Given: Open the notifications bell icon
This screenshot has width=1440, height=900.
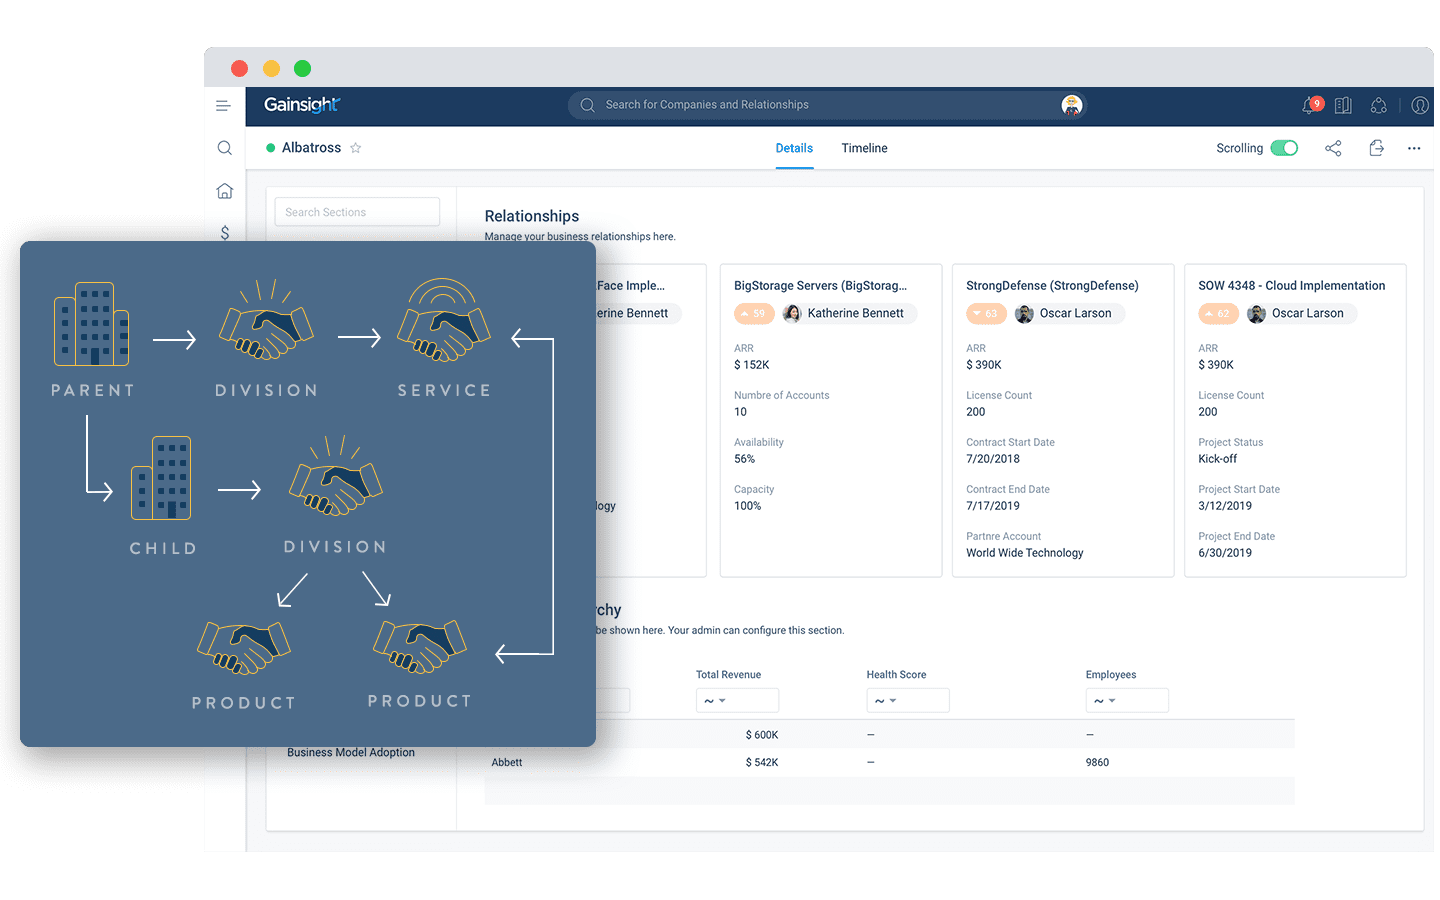Looking at the screenshot, I should click(x=1310, y=105).
